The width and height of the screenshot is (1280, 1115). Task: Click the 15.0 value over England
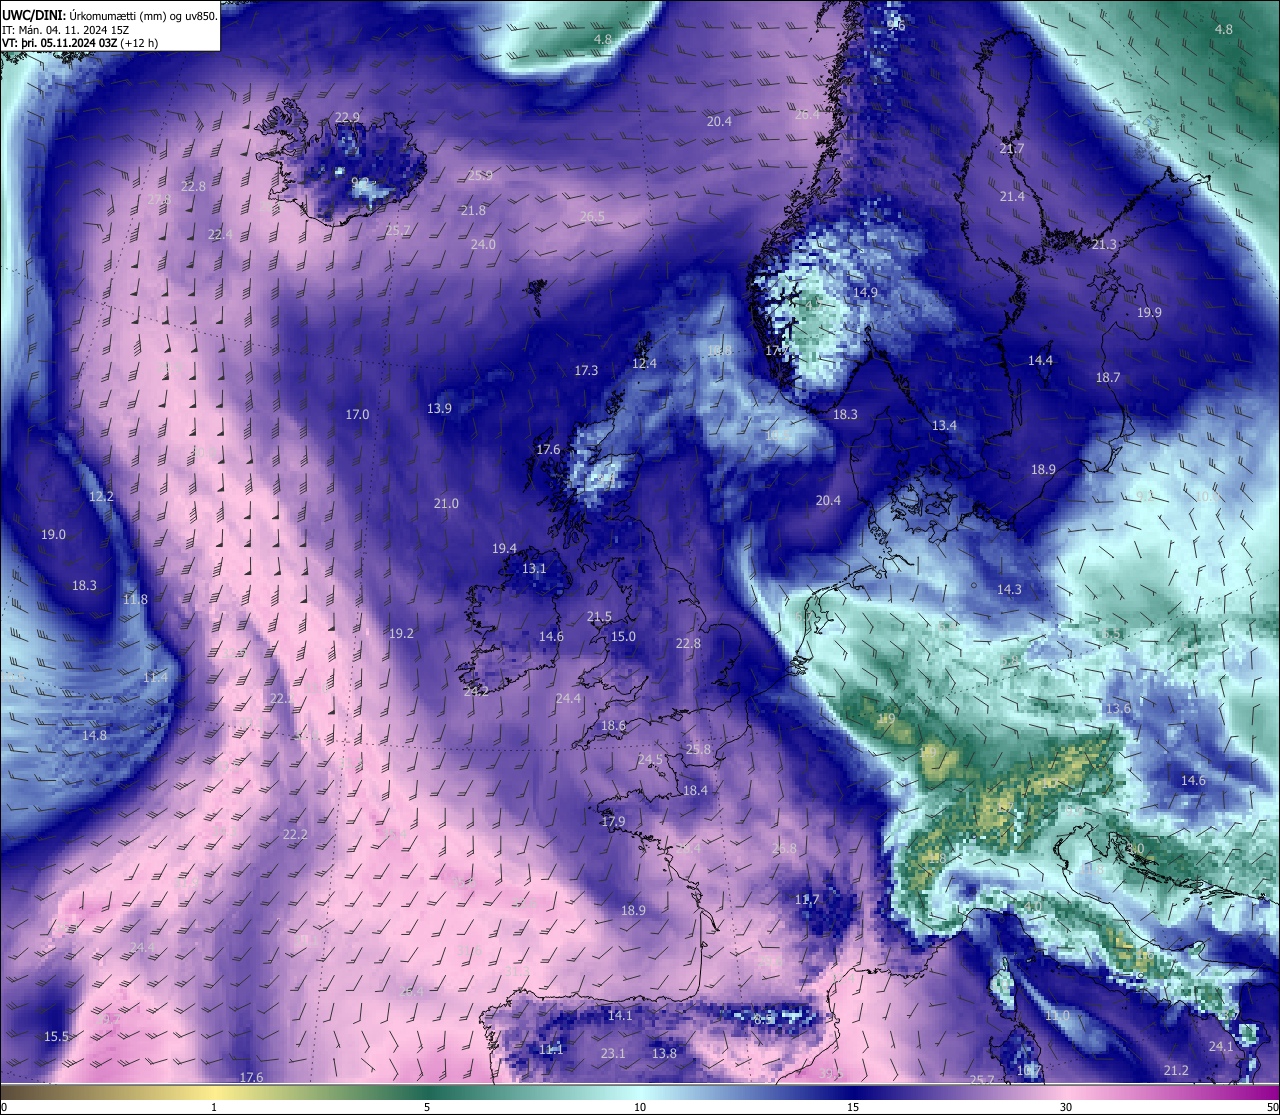(x=623, y=636)
